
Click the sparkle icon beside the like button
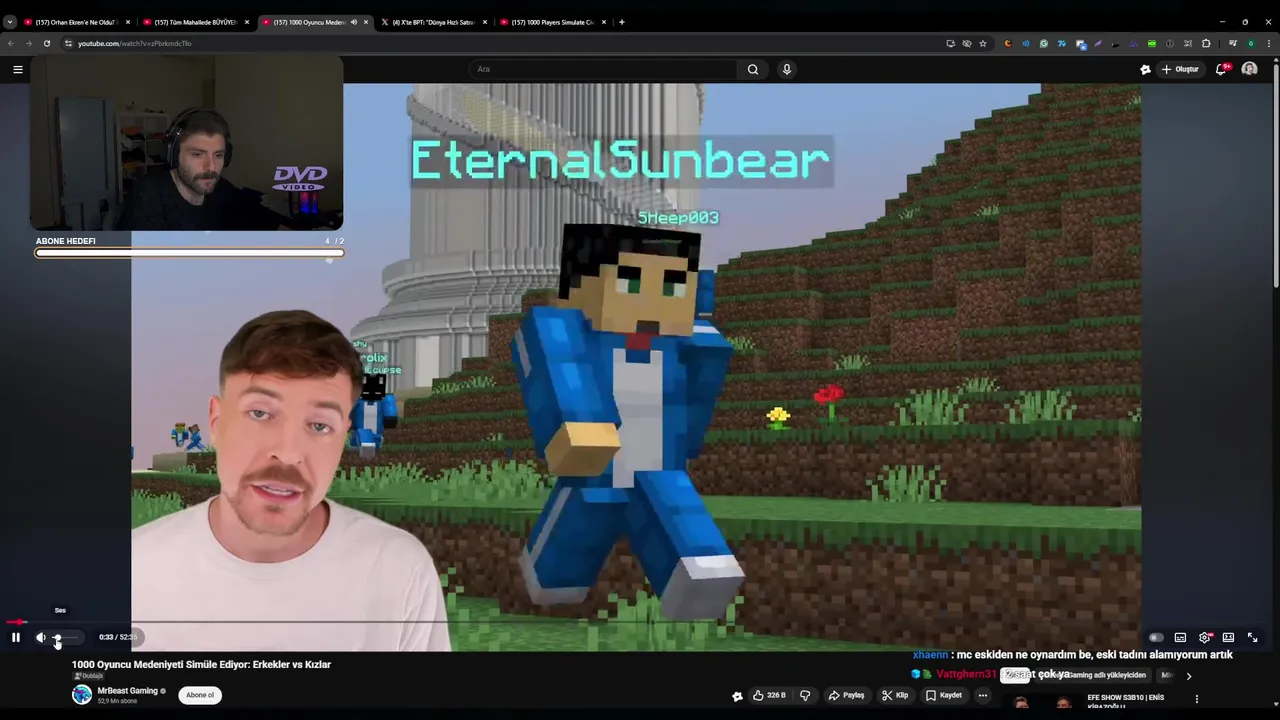tap(737, 696)
